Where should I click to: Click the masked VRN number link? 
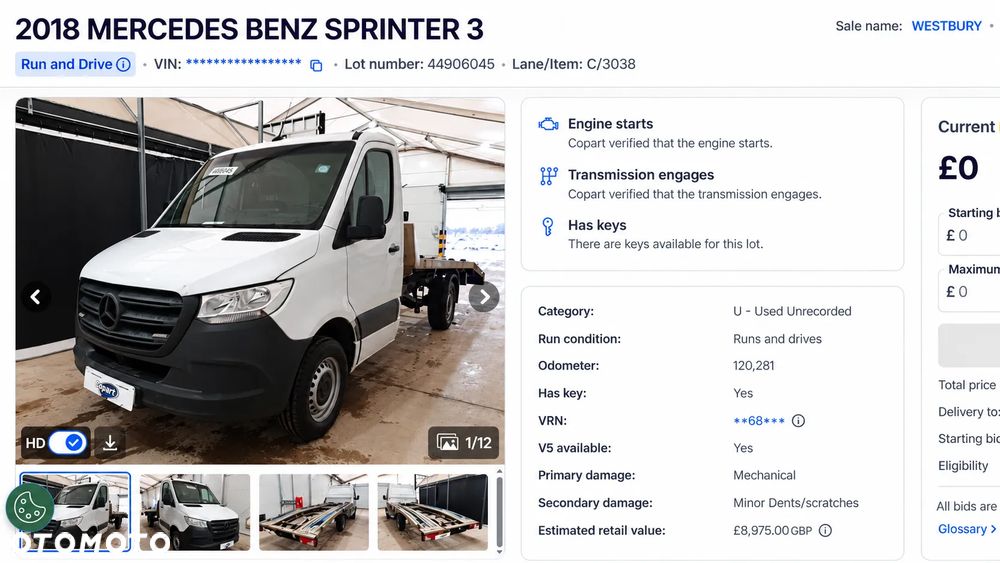tap(759, 421)
